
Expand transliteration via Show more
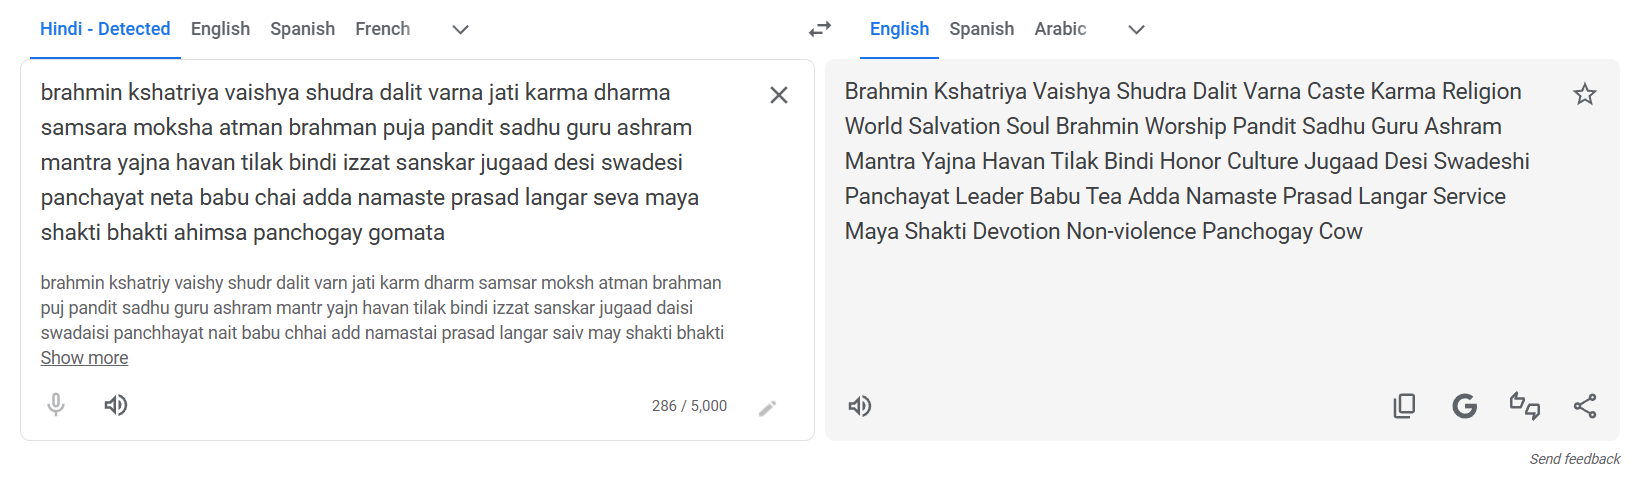[84, 358]
